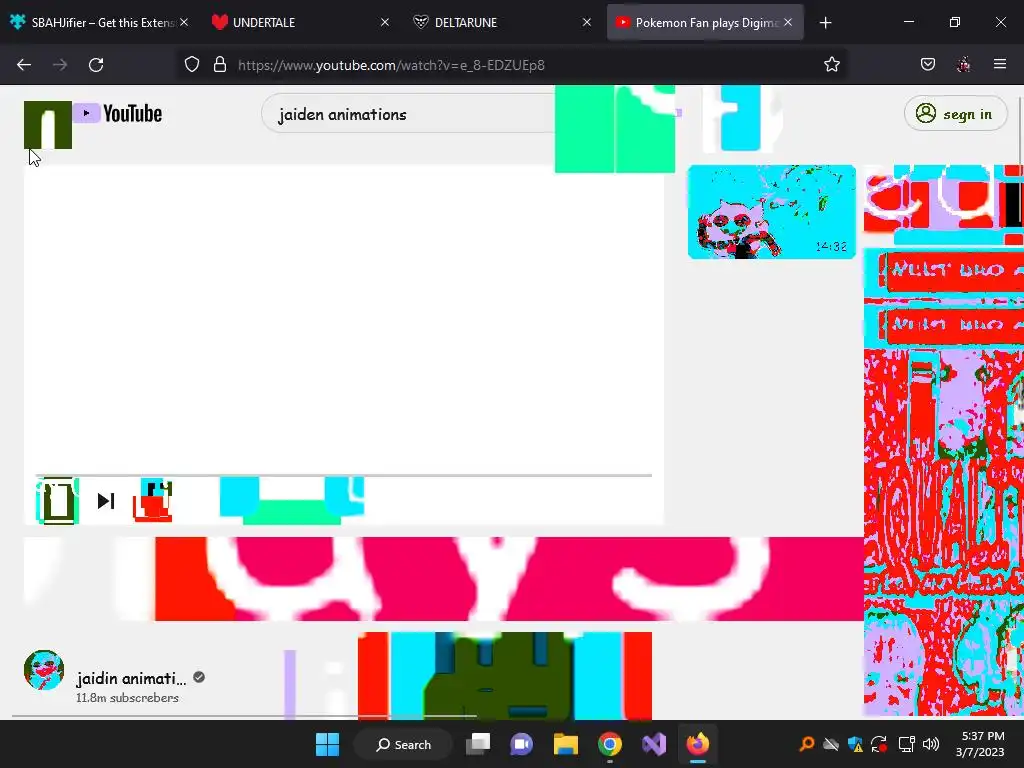Open the jaidin animati... channel name
This screenshot has height=768, width=1024.
(131, 679)
